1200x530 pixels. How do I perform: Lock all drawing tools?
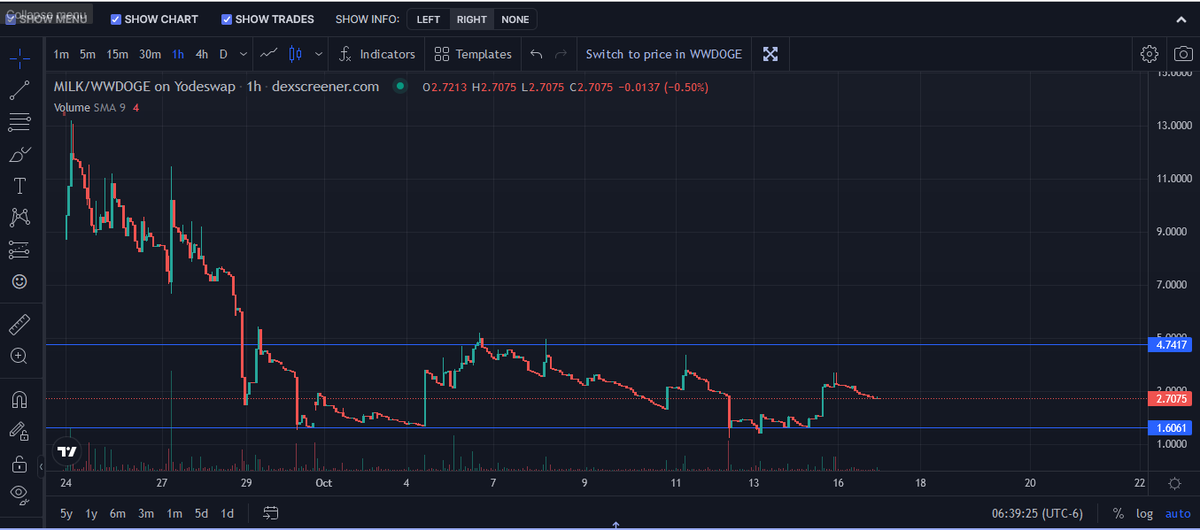(x=19, y=463)
